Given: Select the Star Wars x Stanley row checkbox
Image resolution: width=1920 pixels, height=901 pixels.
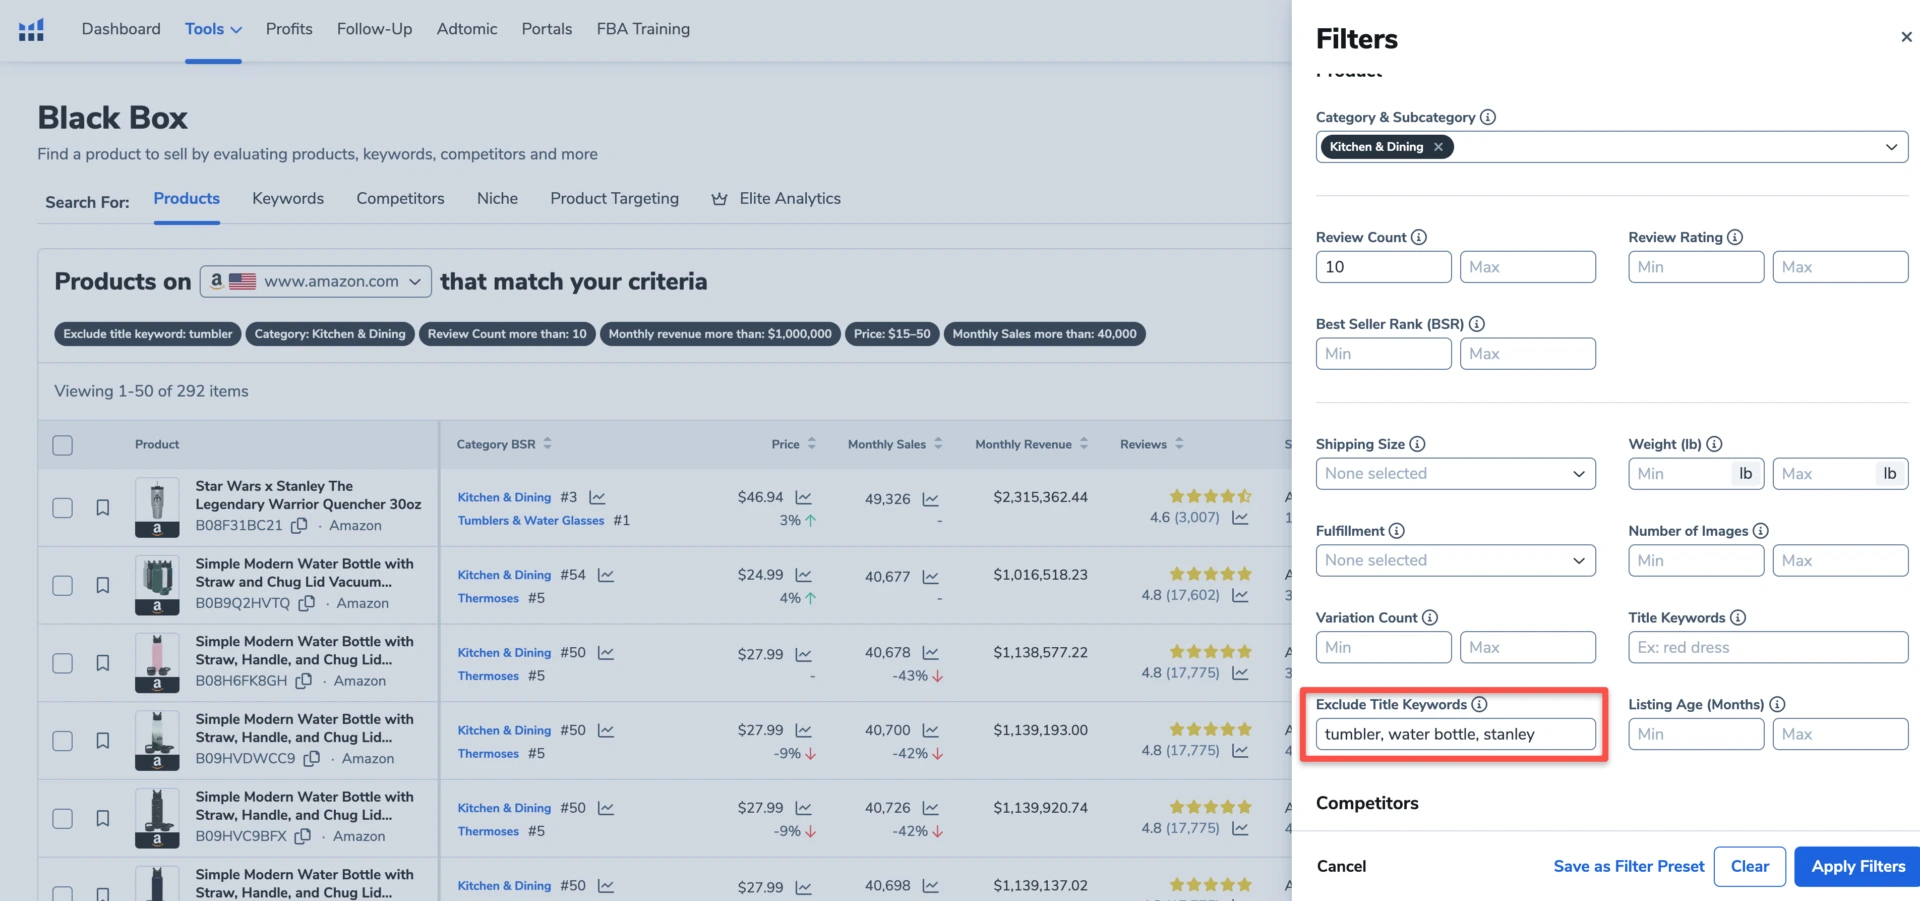Looking at the screenshot, I should [62, 508].
